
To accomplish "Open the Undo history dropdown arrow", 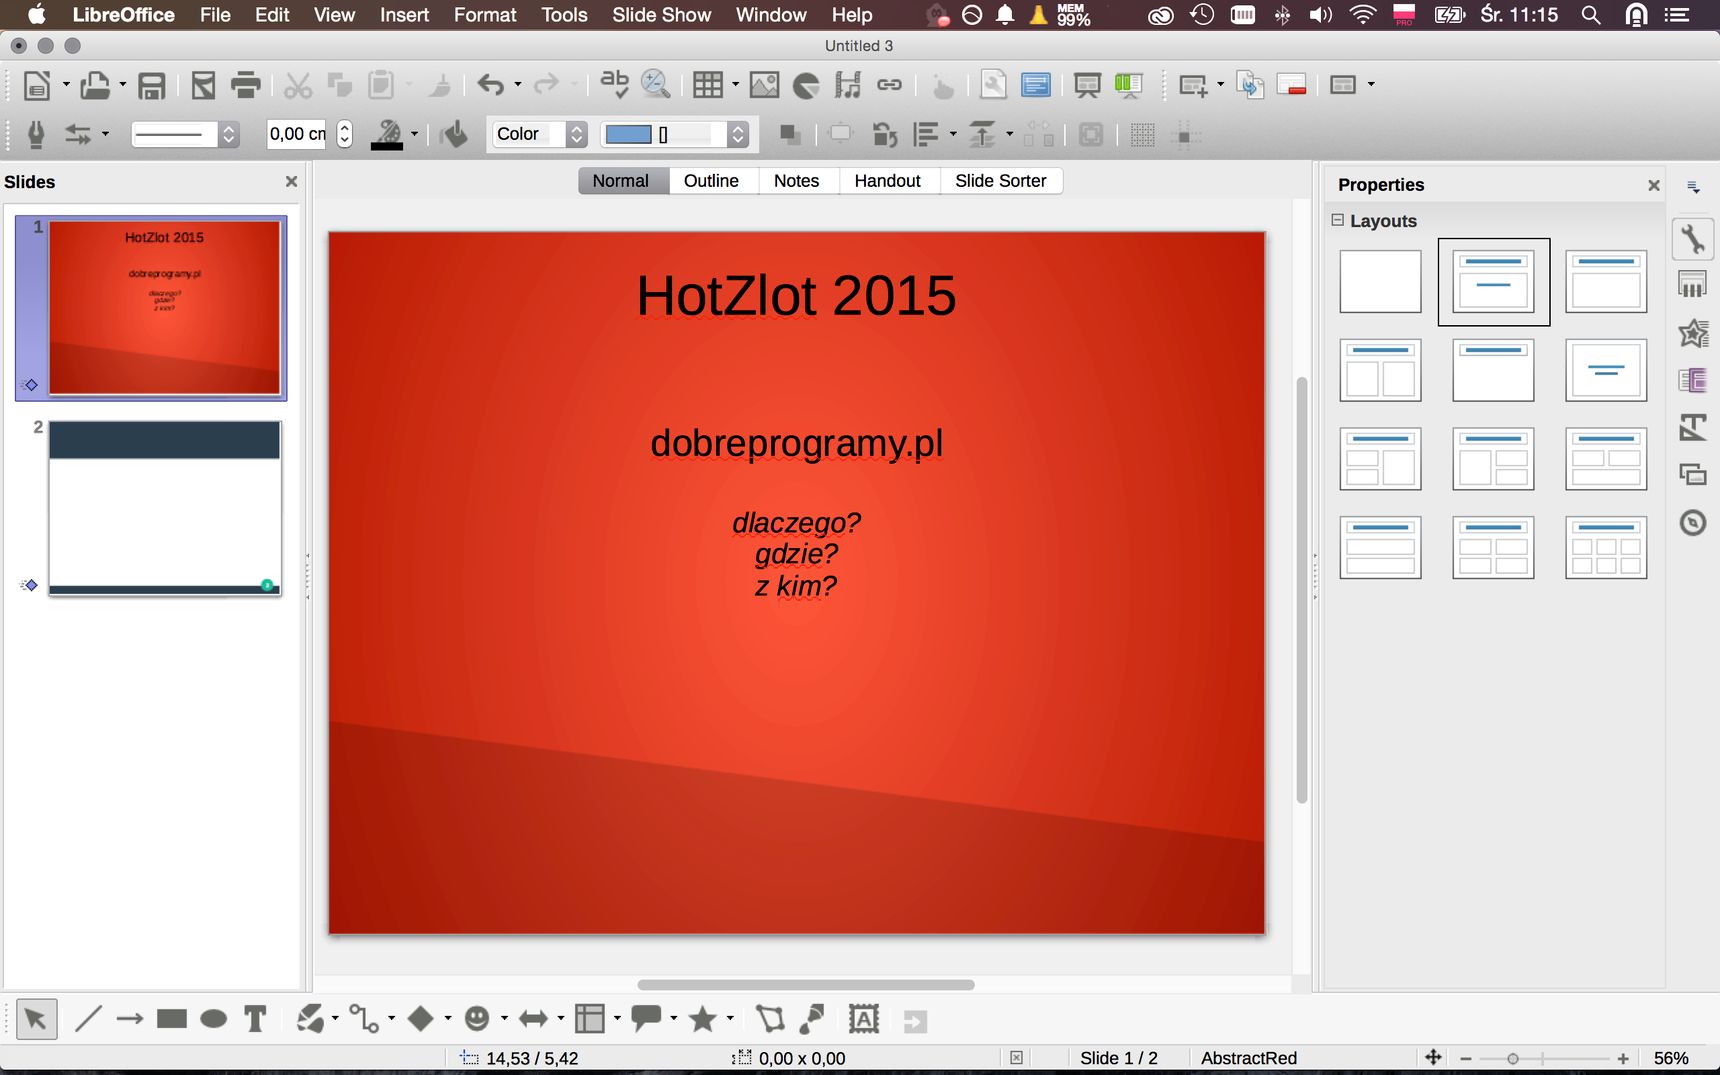I will 518,85.
